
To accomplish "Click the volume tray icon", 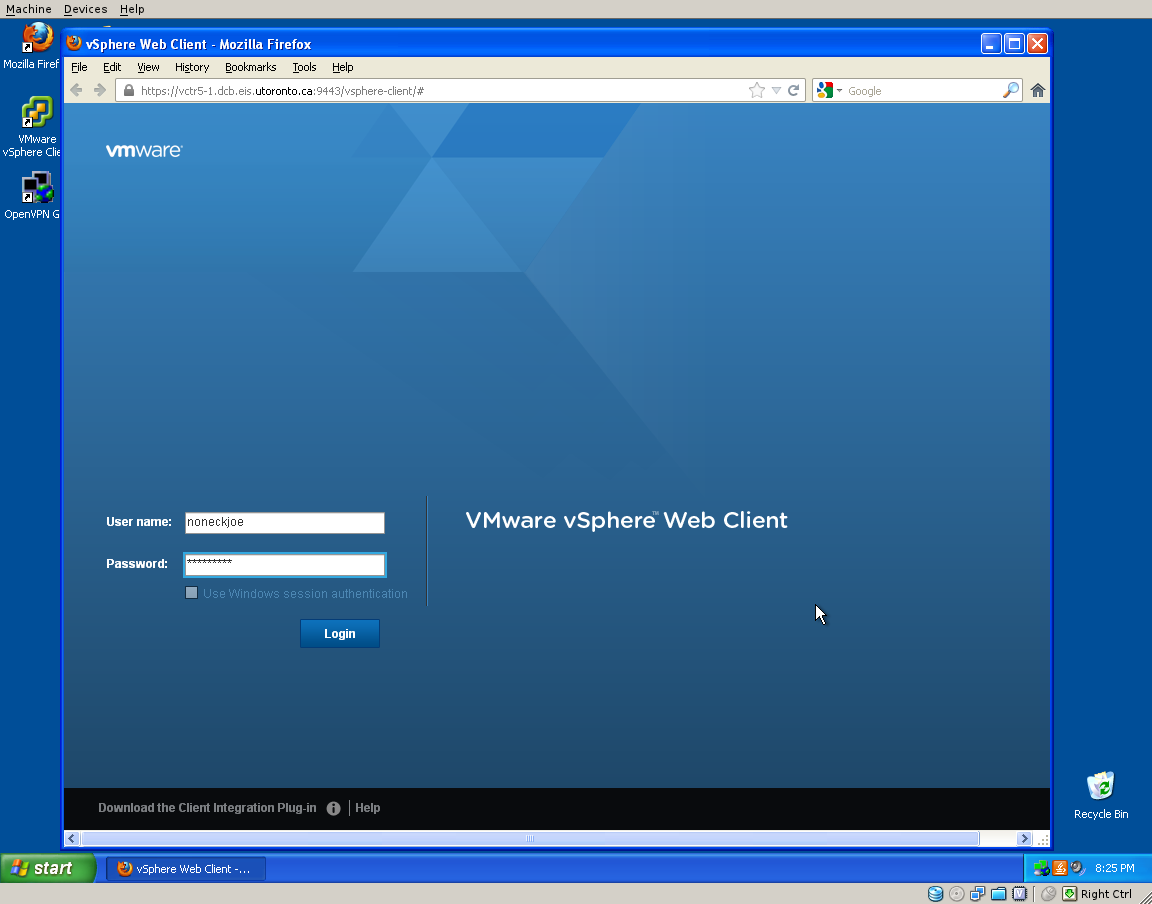I will point(1077,868).
